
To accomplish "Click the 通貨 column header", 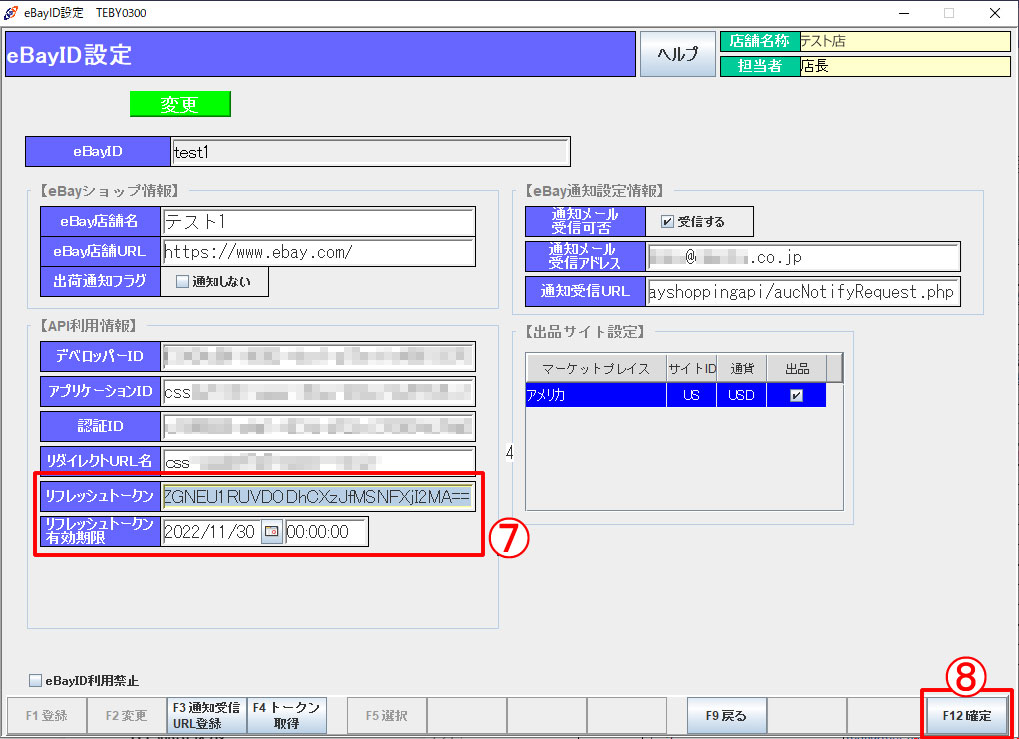I will tap(741, 368).
